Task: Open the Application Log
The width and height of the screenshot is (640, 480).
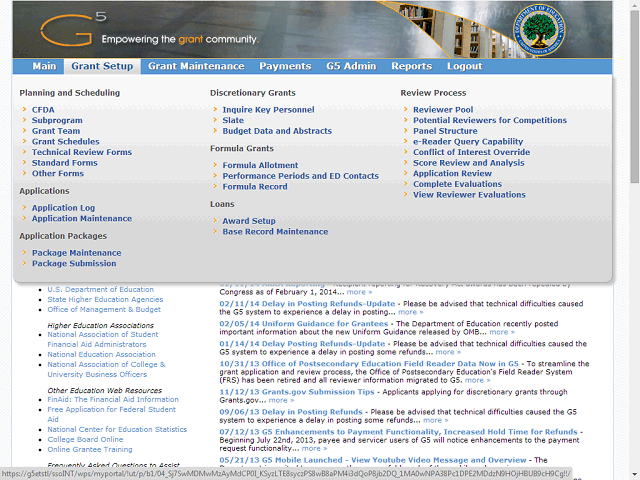Action: [63, 208]
